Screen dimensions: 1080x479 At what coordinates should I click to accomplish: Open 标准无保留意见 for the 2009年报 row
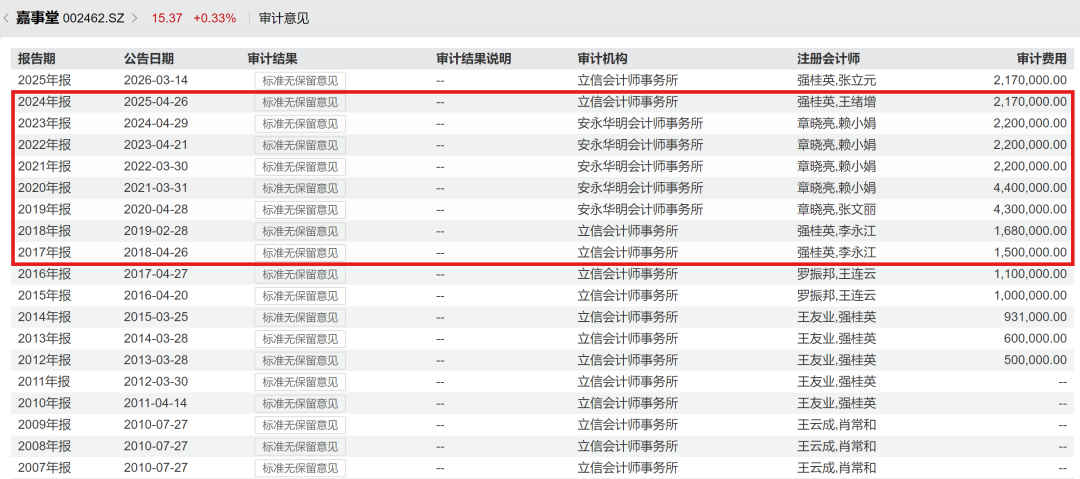coord(300,424)
